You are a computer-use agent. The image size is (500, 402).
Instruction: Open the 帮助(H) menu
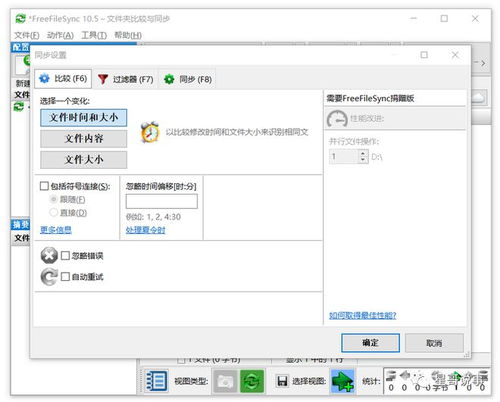(128, 35)
